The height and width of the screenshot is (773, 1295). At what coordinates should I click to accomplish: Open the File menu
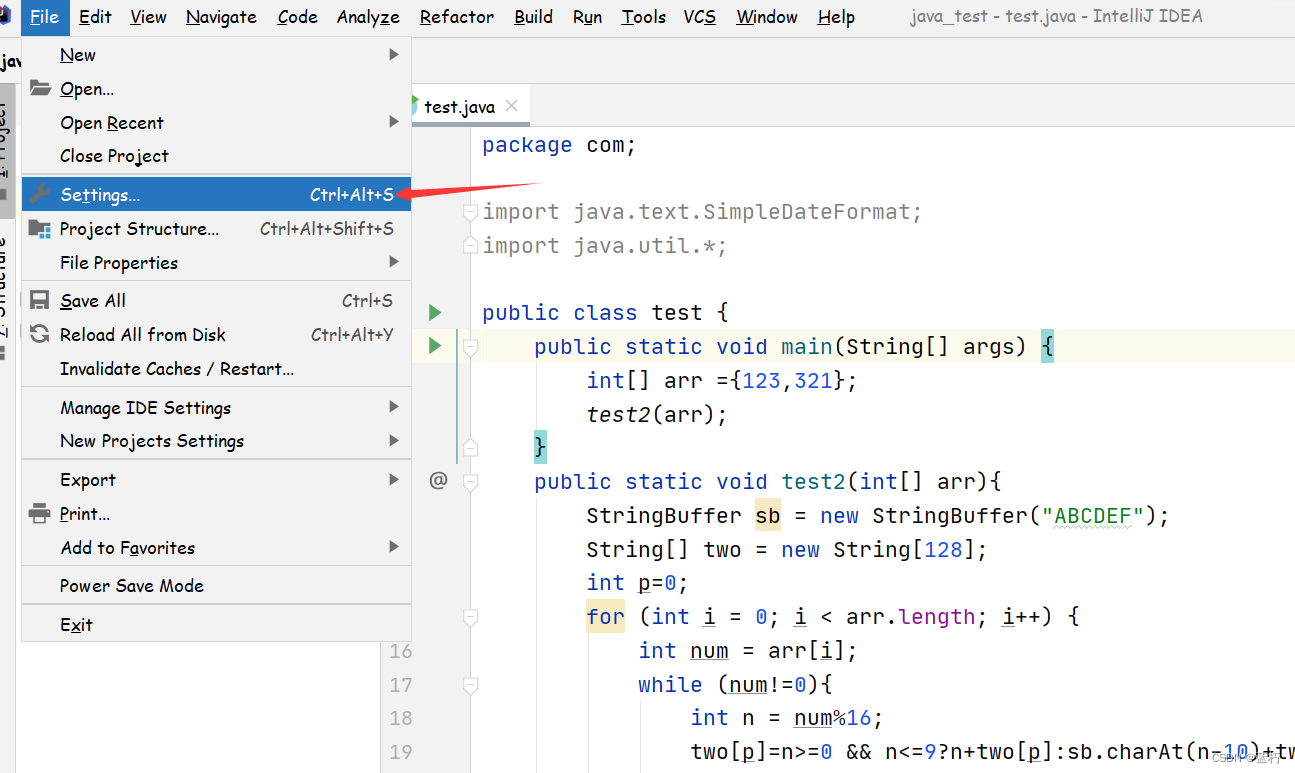44,17
